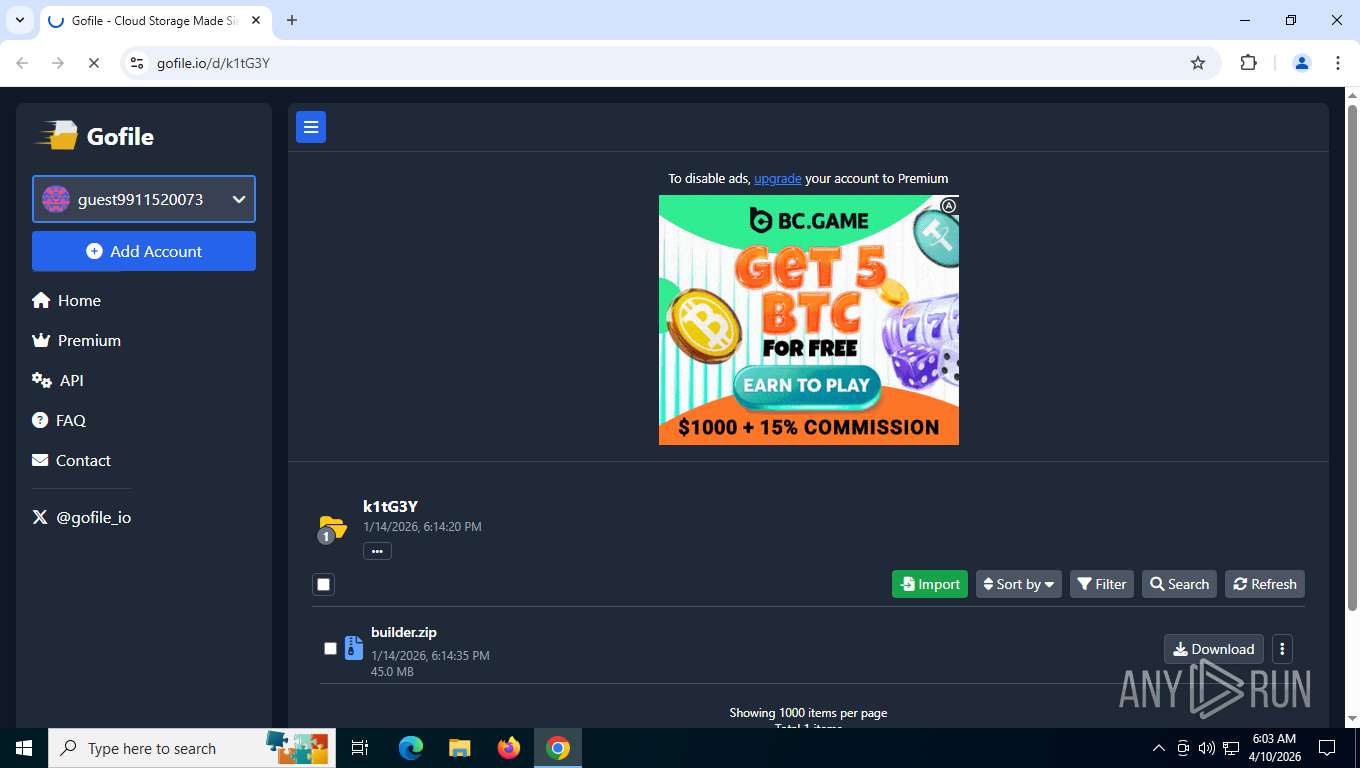Screen dimensions: 1360x768
Task: Click the address bar showing gofile.io/d/k1tG3Y
Action: (x=670, y=63)
